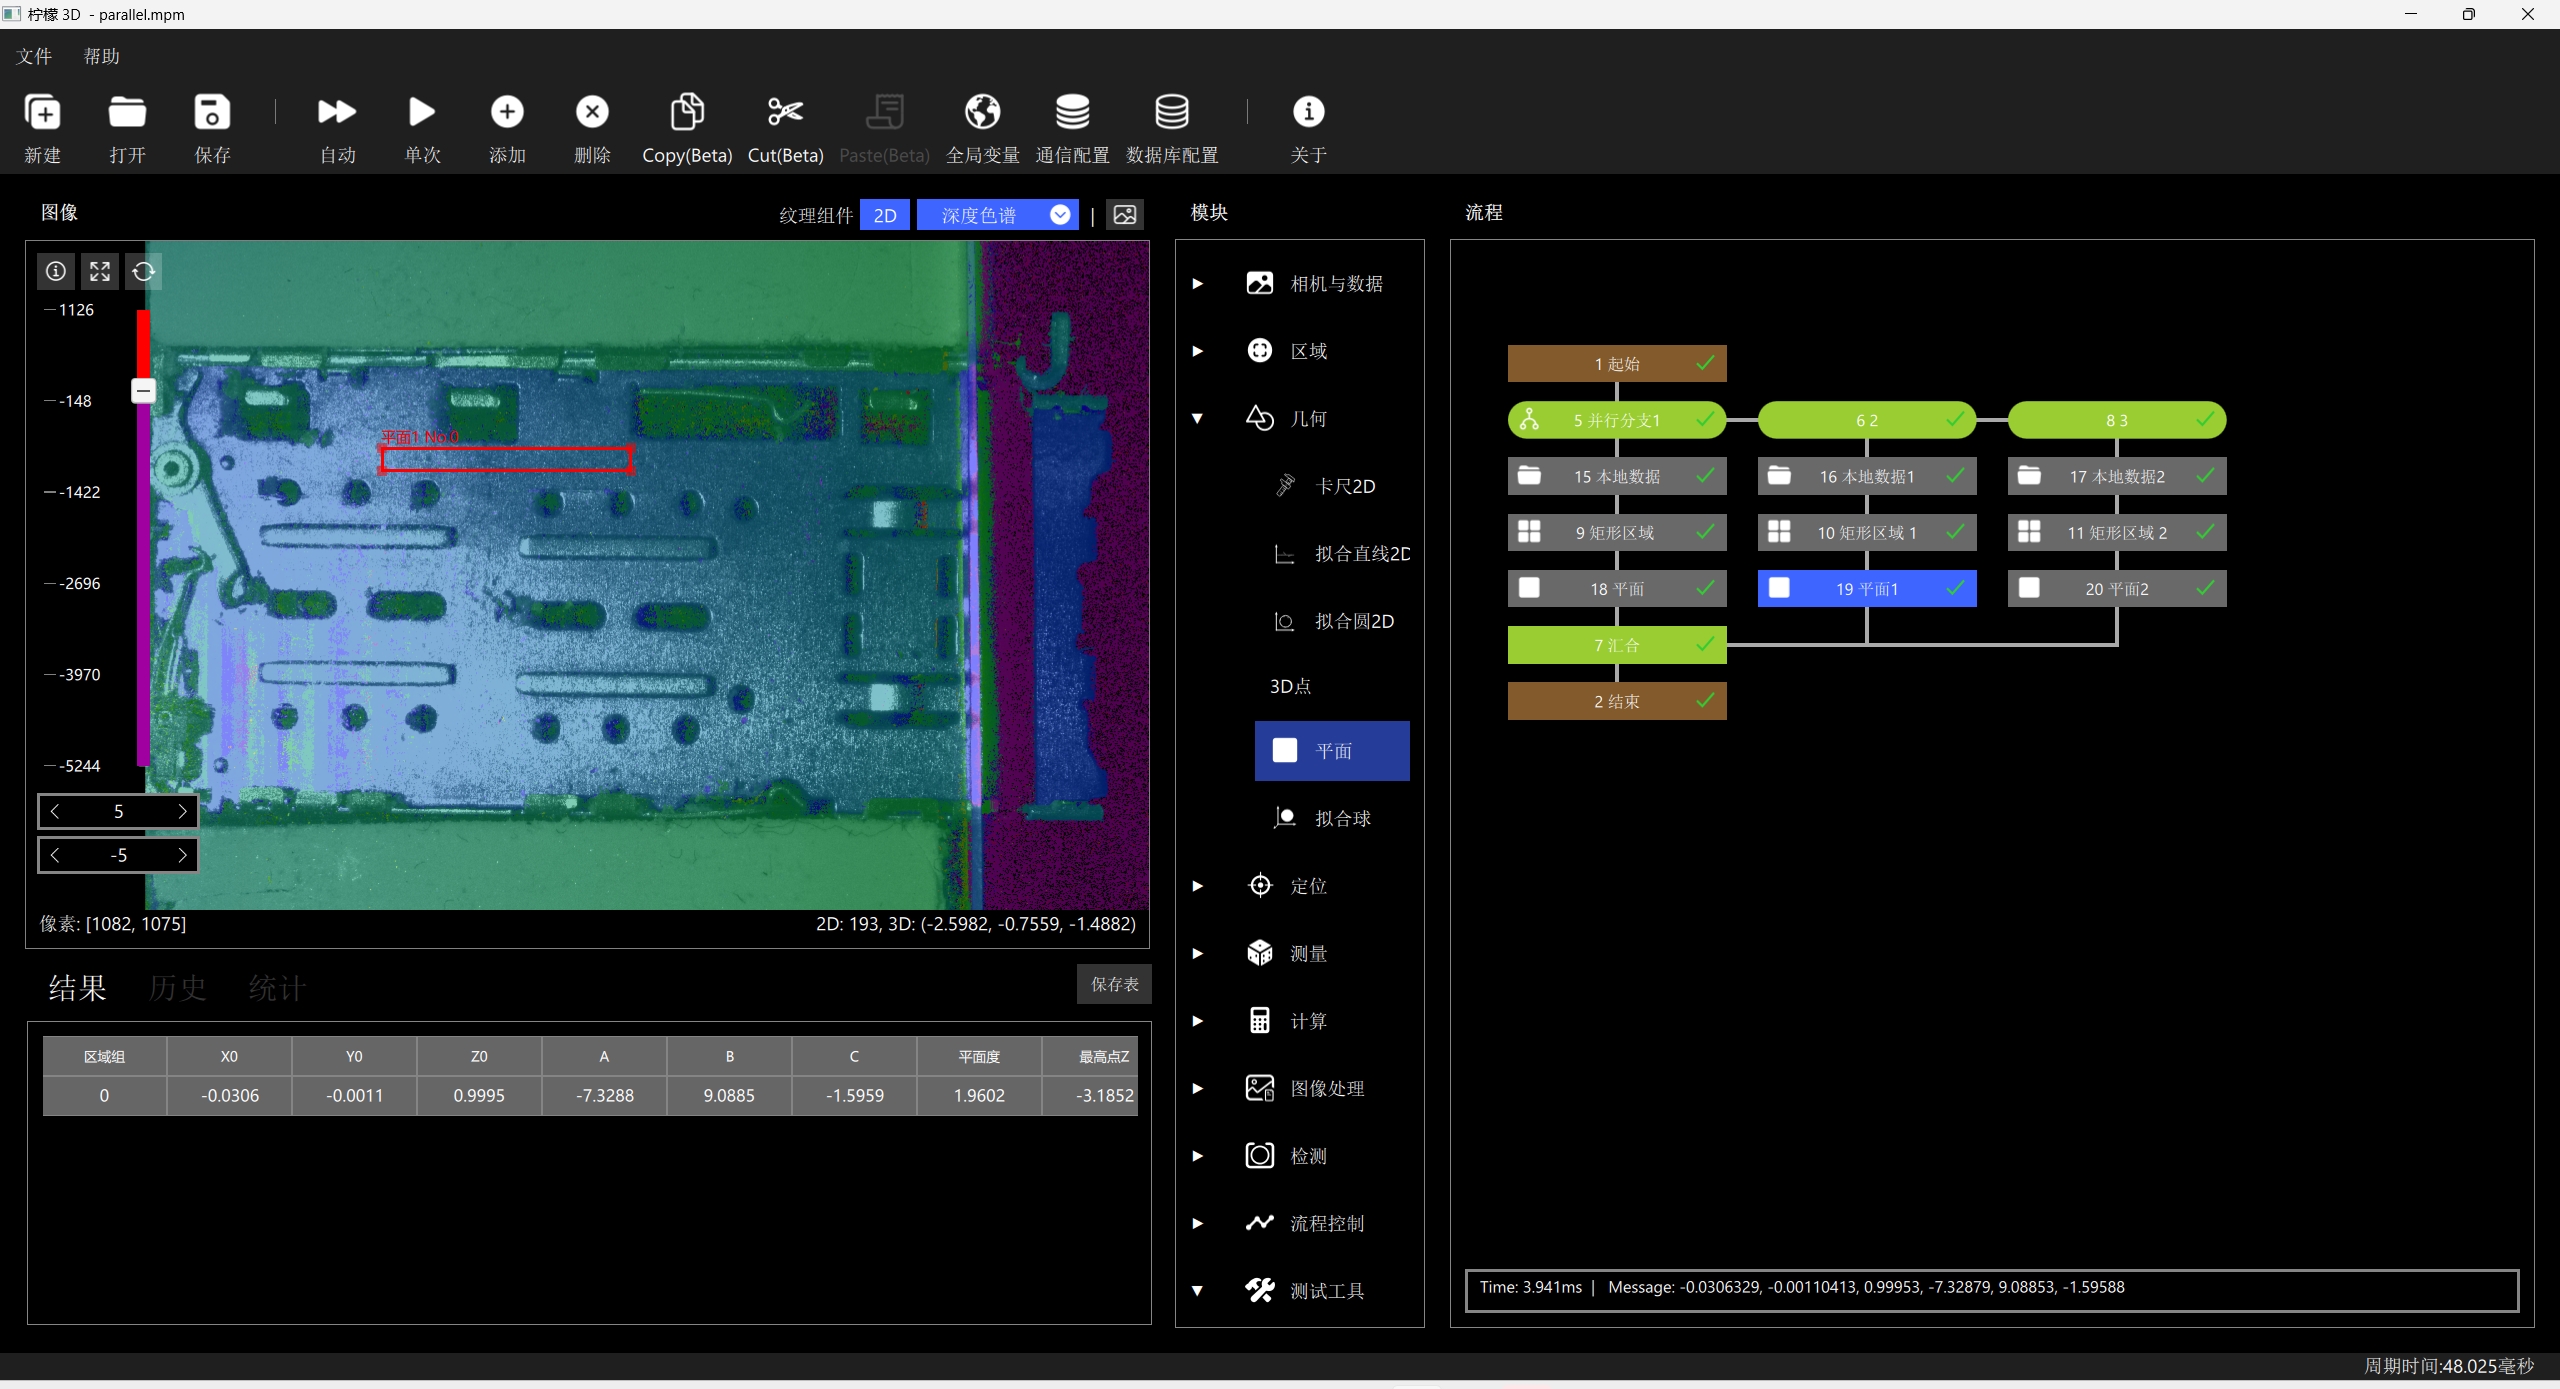The width and height of the screenshot is (2560, 1389).
Task: Expand 测量 module group
Action: coord(1198,954)
